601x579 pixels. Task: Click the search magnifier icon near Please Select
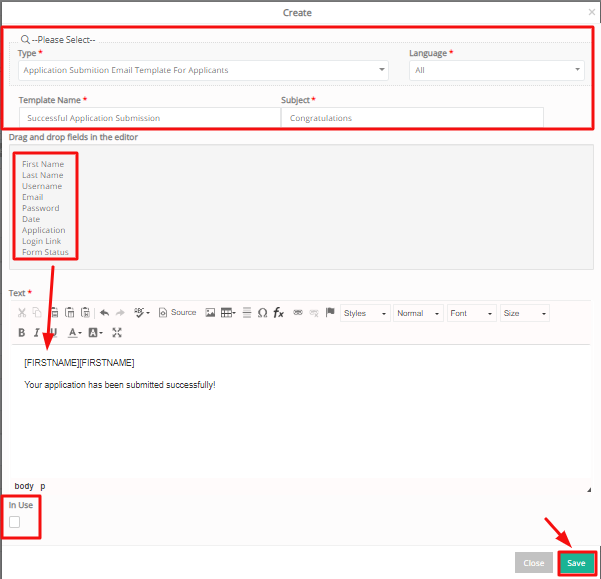tap(25, 39)
